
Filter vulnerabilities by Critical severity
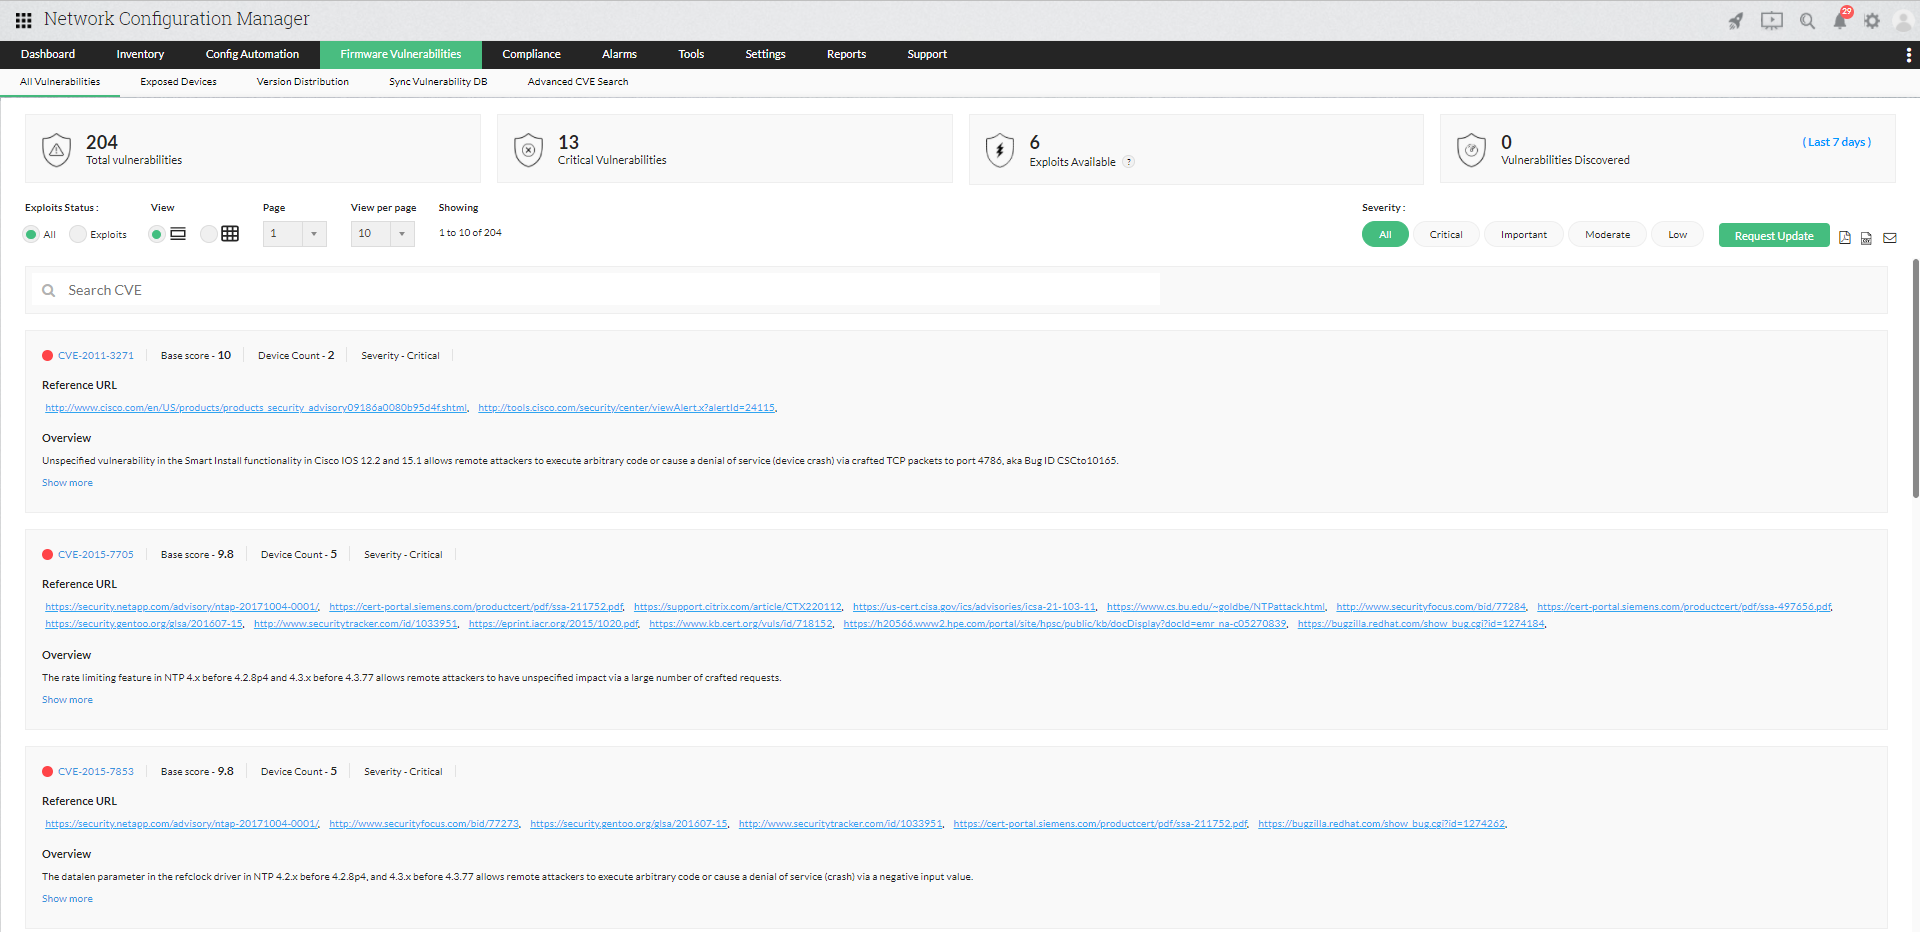coord(1446,234)
